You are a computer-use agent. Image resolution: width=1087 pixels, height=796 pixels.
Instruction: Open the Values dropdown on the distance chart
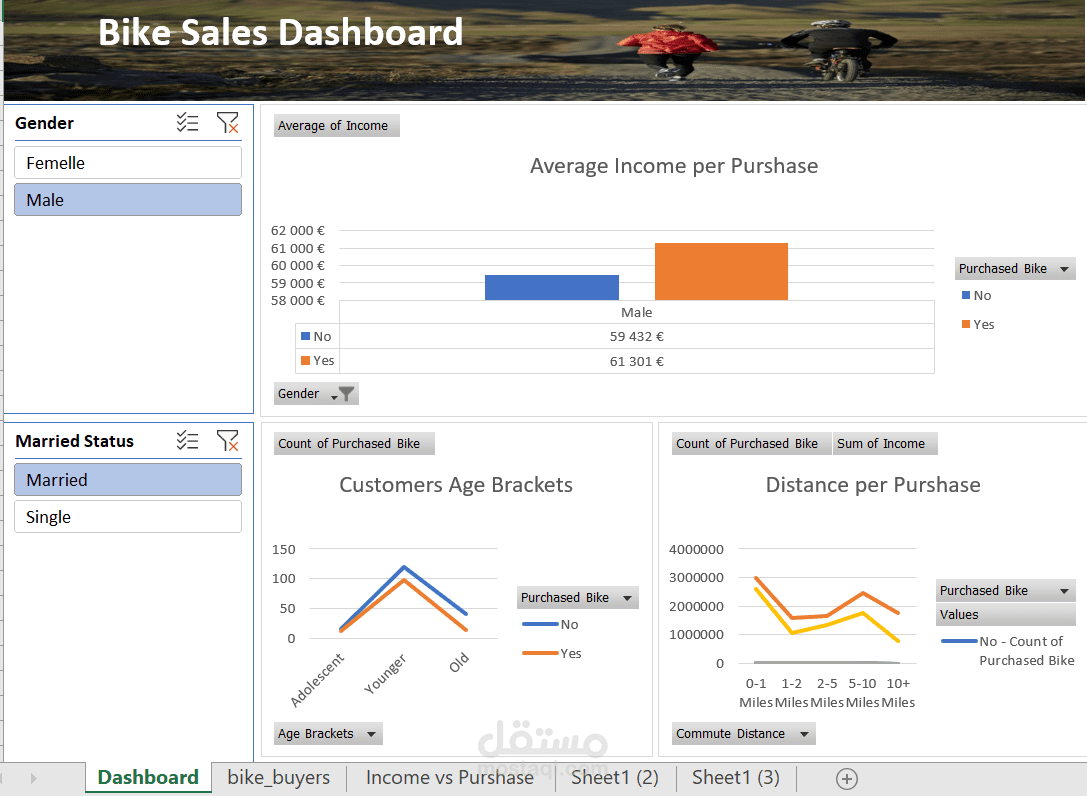click(x=1005, y=613)
